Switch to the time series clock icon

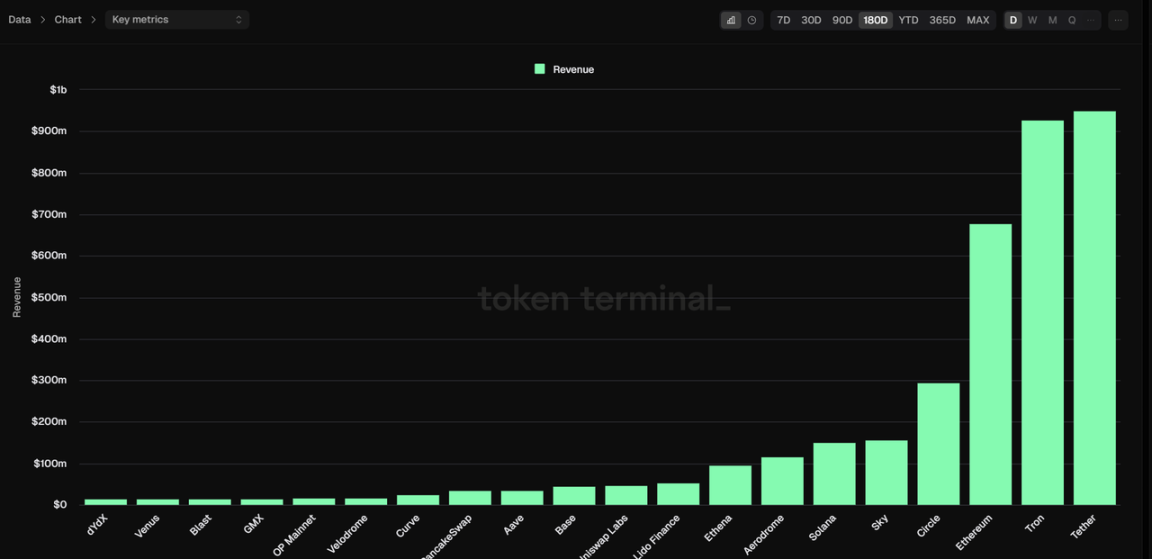(x=752, y=20)
